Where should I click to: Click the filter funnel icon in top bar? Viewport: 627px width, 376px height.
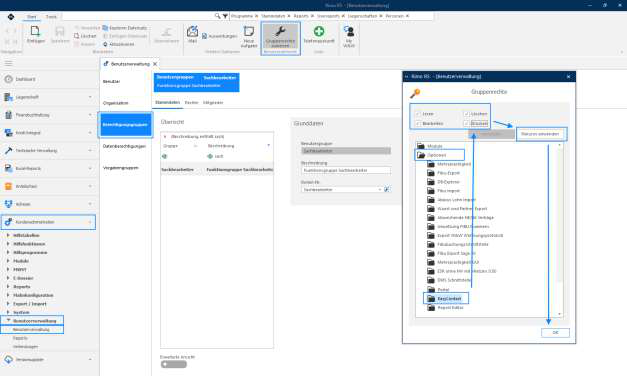225,16
